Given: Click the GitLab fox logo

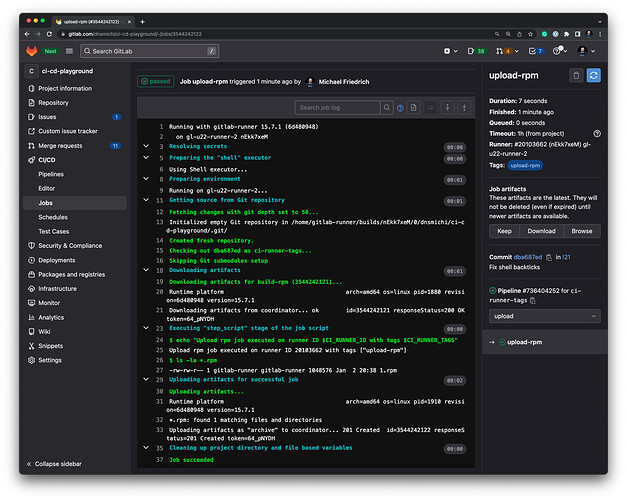Looking at the screenshot, I should [x=32, y=51].
